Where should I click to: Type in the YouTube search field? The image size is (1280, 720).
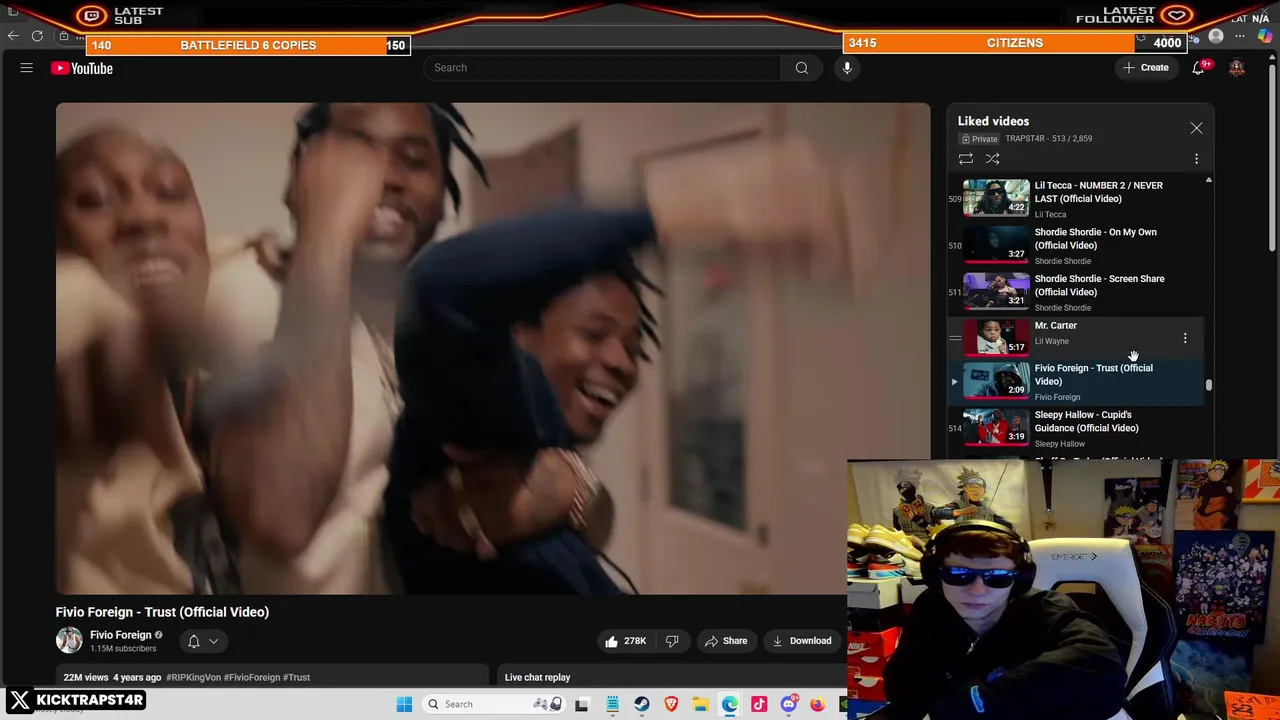pyautogui.click(x=603, y=68)
